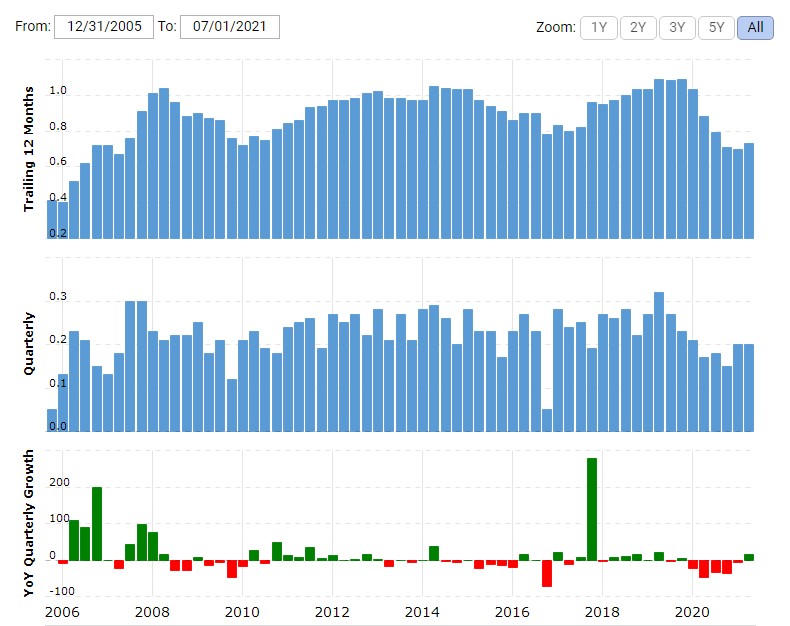Image resolution: width=790 pixels, height=626 pixels.
Task: Click the 200 tick label on YoY chart
Action: pos(59,482)
